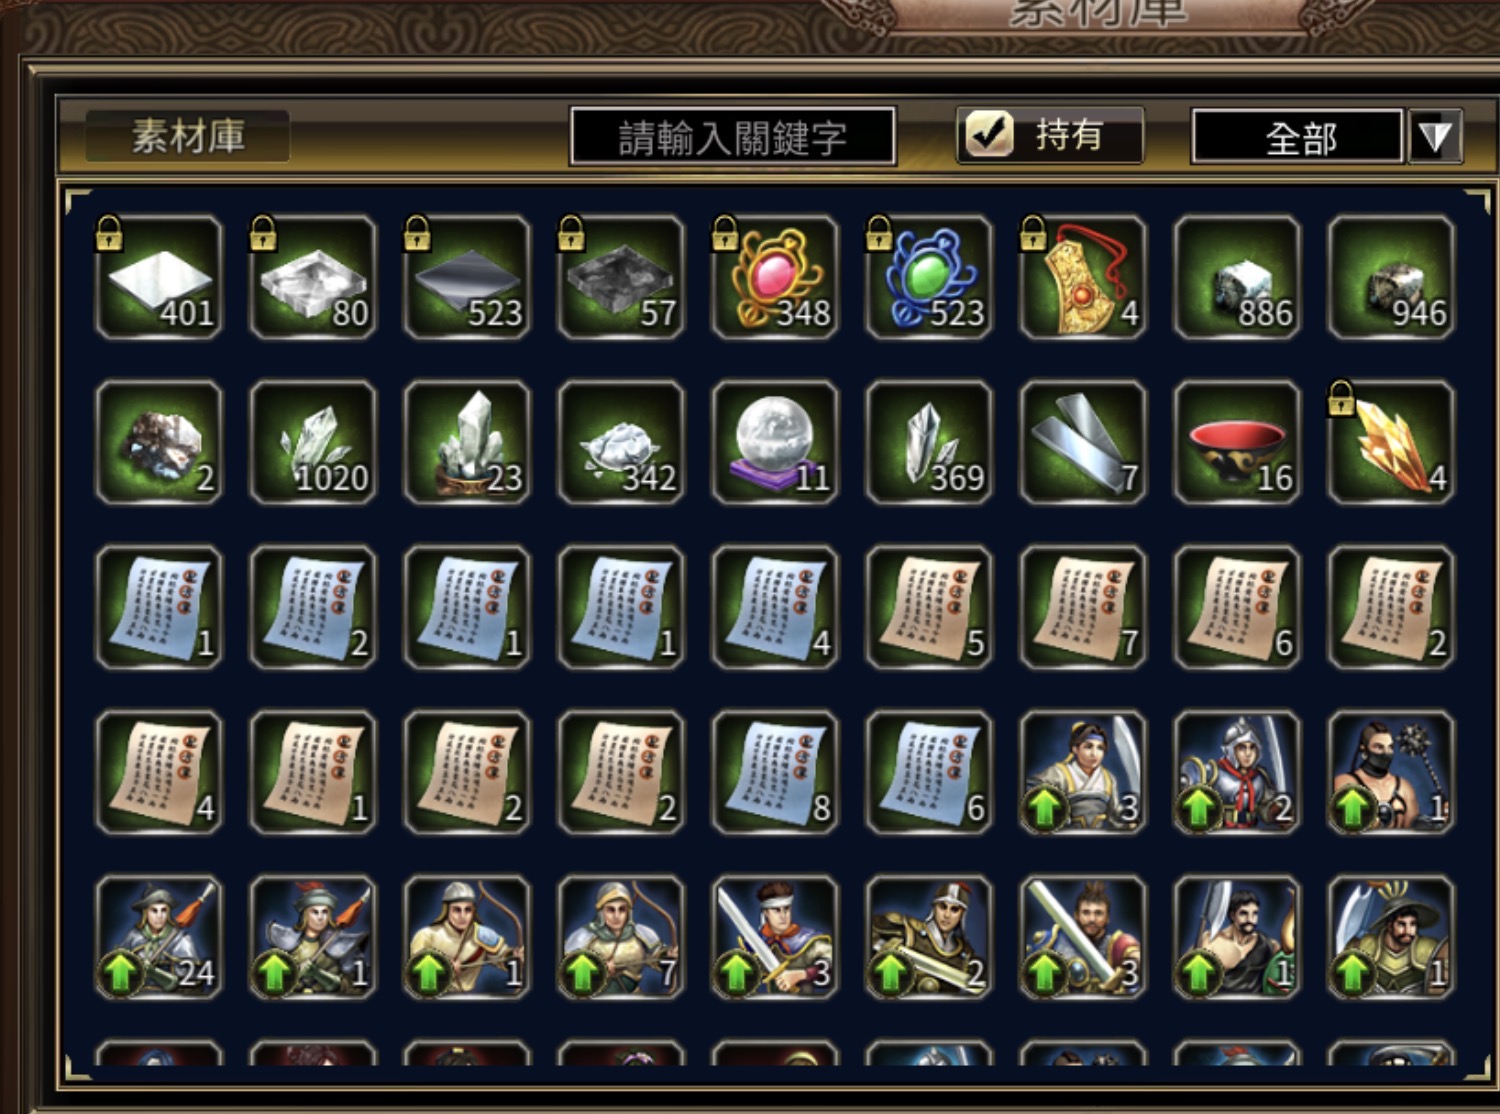Select the blue scroll item with 8
The width and height of the screenshot is (1500, 1114).
point(775,772)
